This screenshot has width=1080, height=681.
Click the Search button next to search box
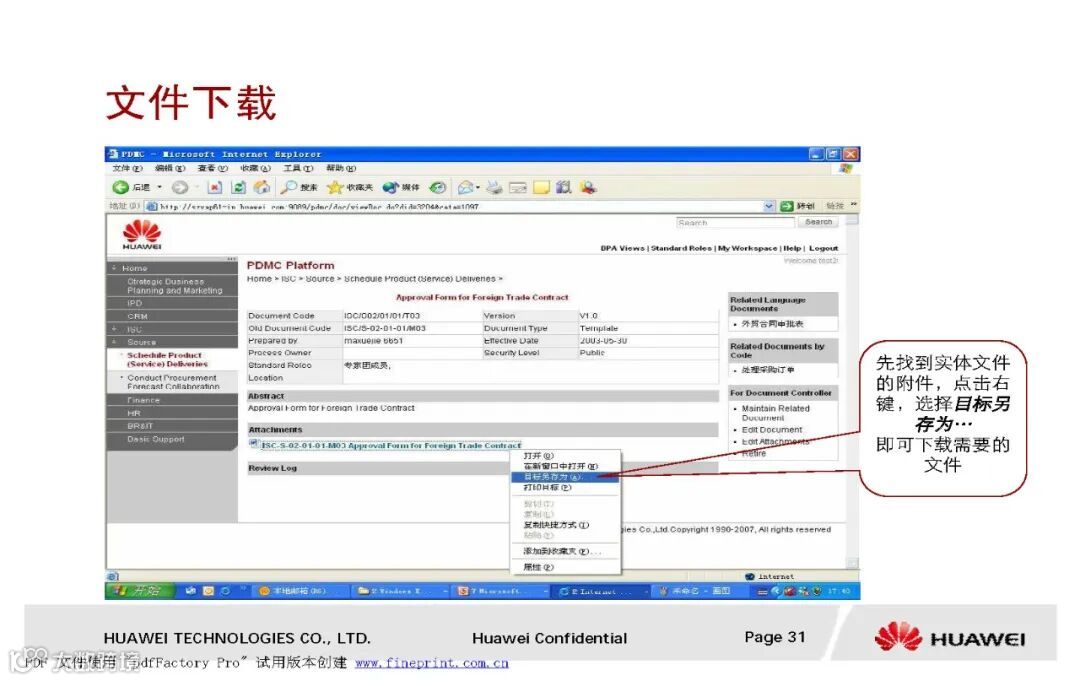[x=818, y=222]
